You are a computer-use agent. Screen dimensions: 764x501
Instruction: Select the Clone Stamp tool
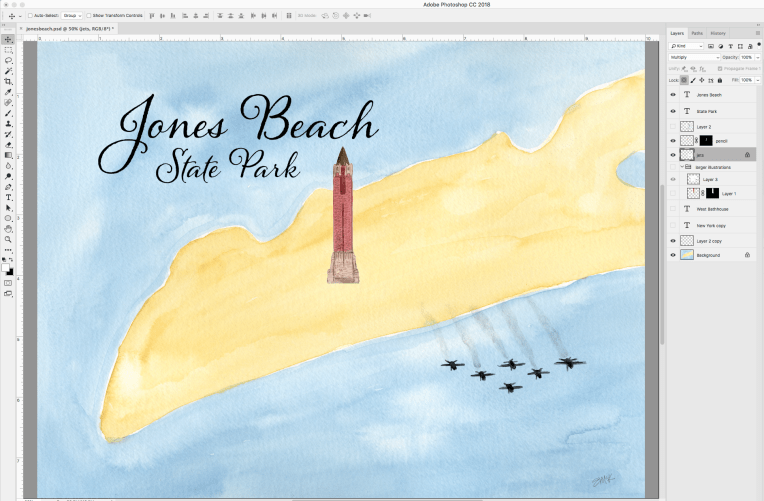[8, 124]
